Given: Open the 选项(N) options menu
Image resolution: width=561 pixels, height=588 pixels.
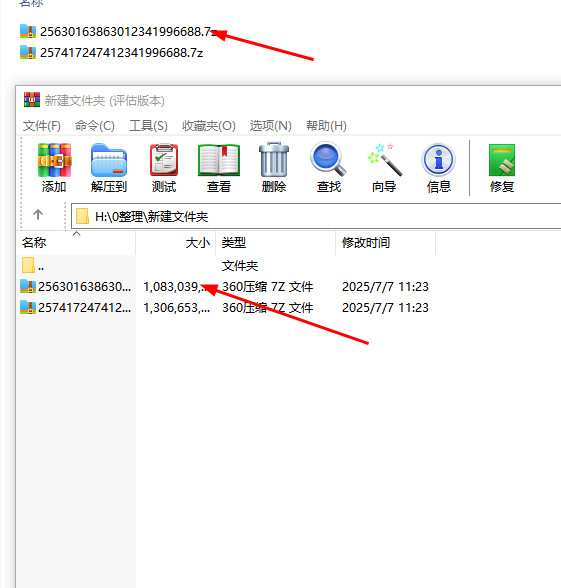Looking at the screenshot, I should coord(270,126).
